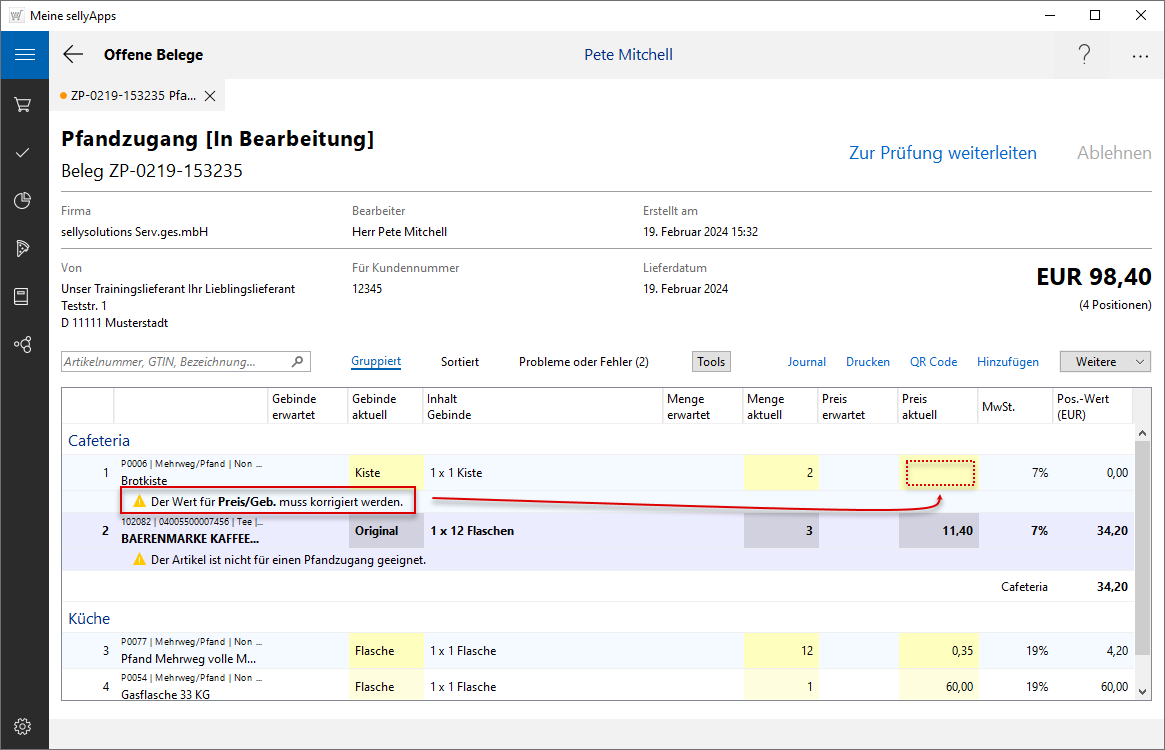Image resolution: width=1165 pixels, height=750 pixels.
Task: Expand the Weitere dropdown
Action: tap(1105, 362)
